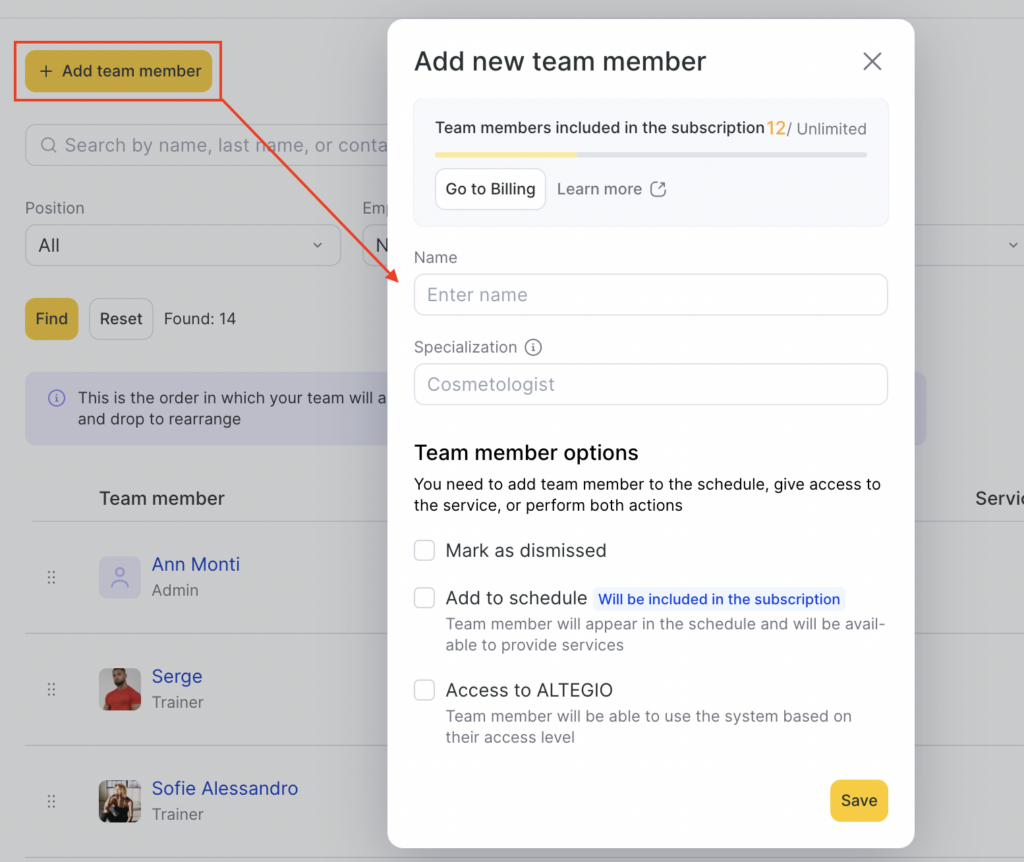Click the info icon in the order notice

coord(57,398)
